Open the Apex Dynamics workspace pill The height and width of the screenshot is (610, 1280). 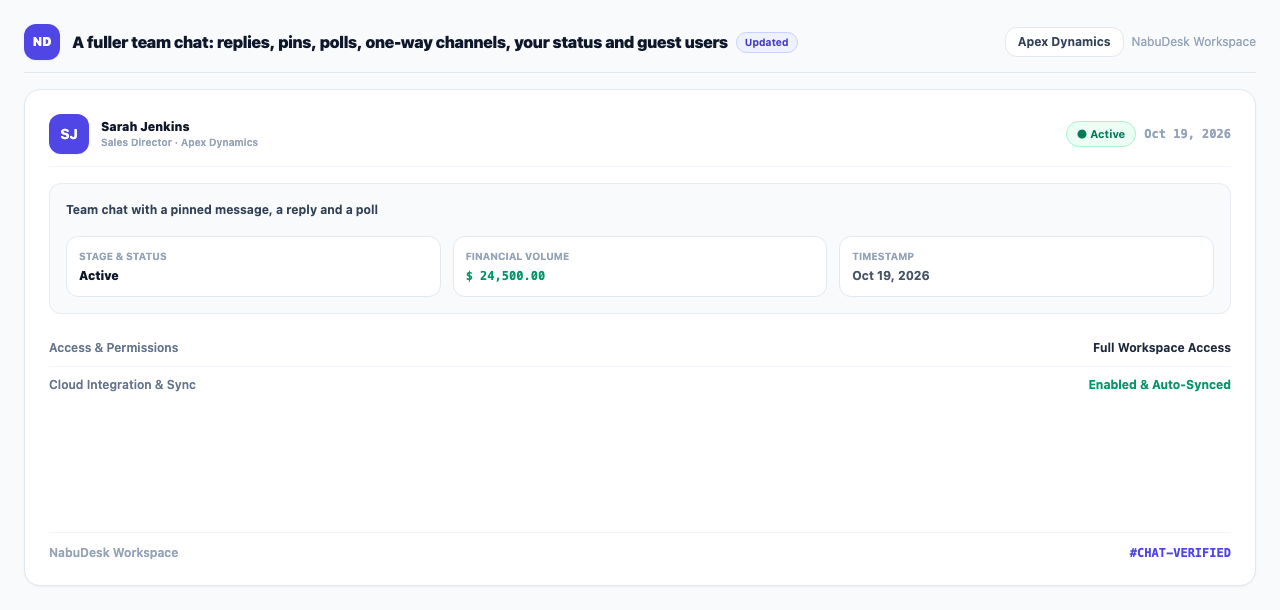[x=1064, y=42]
